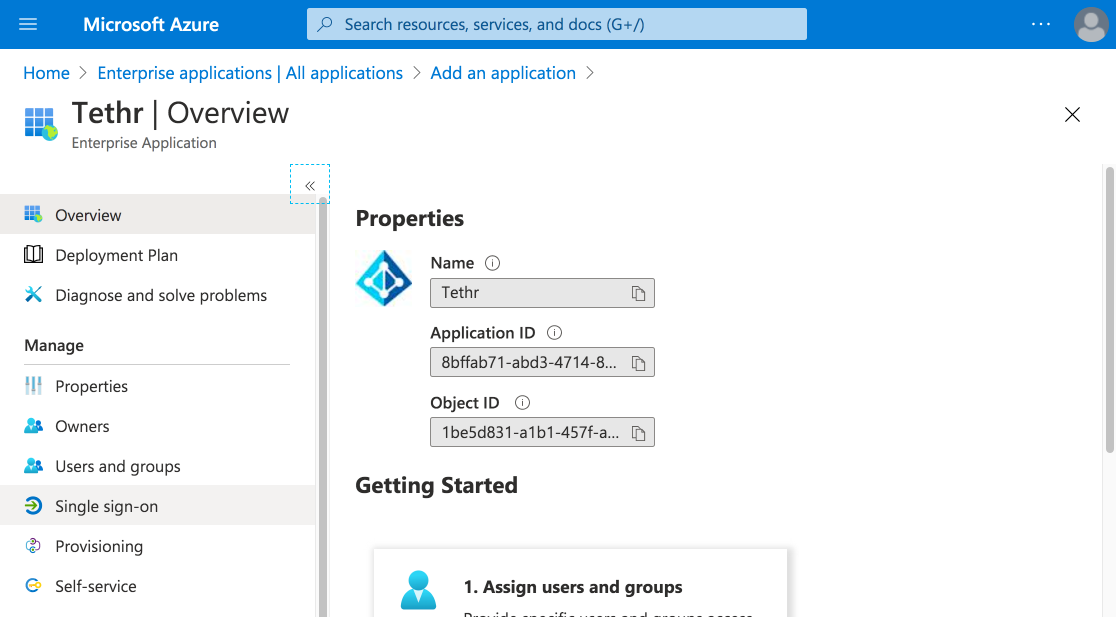Click Diagnose and solve problems
Image resolution: width=1116 pixels, height=617 pixels.
pos(159,295)
